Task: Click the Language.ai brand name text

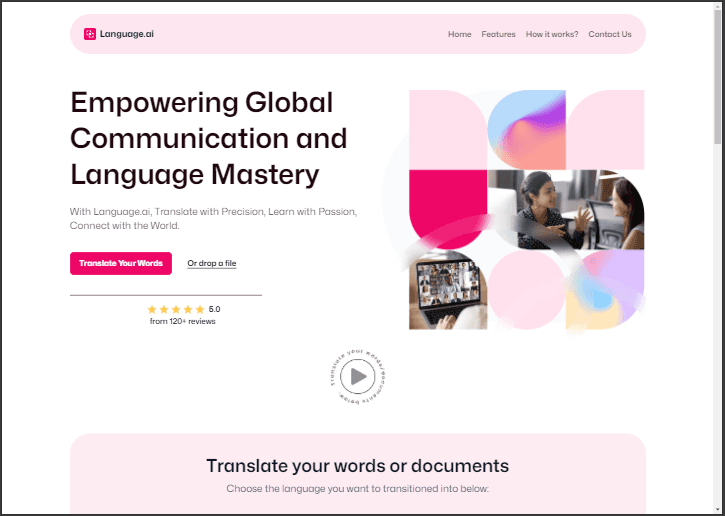Action: [x=127, y=34]
